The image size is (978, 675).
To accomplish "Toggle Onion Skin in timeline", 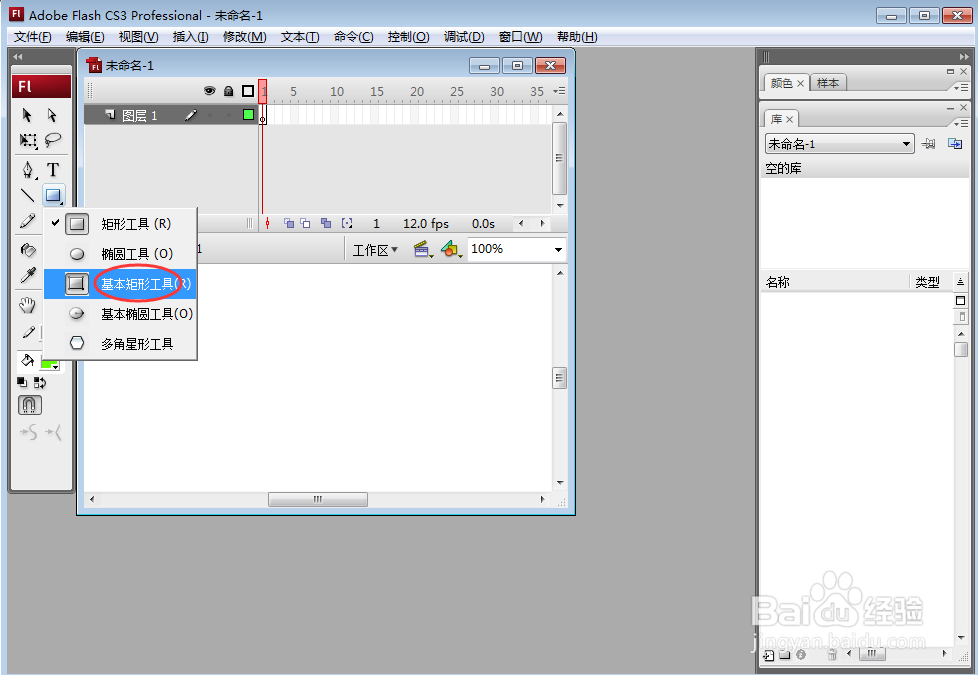I will [x=289, y=223].
